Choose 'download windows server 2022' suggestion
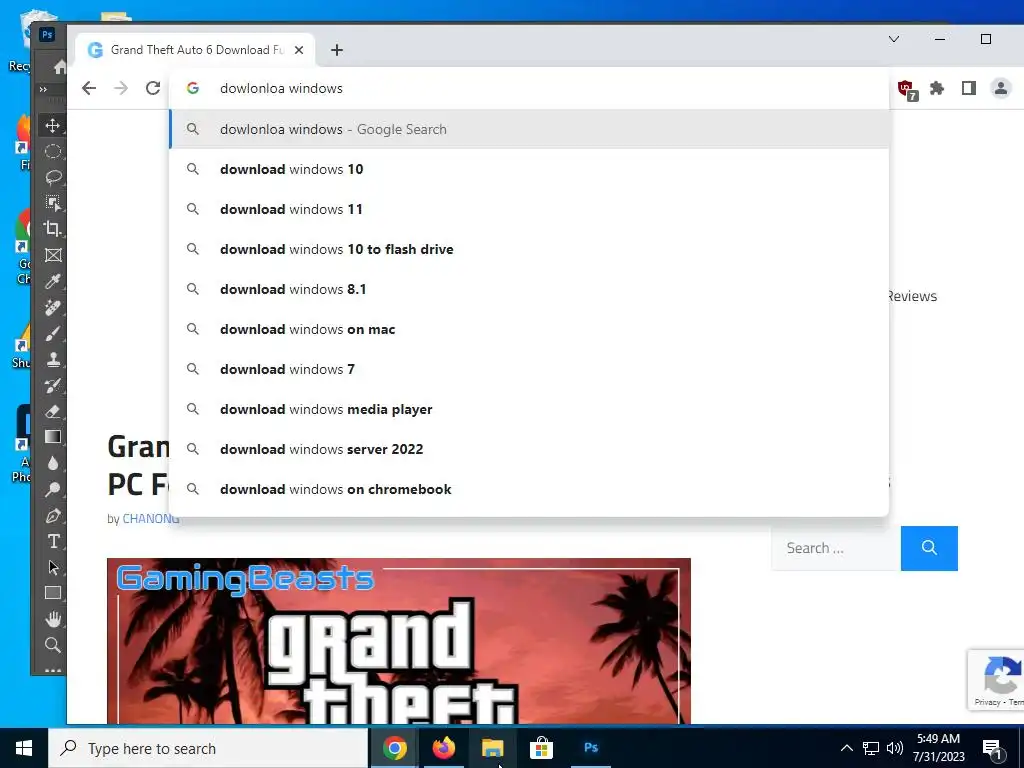 [x=530, y=449]
